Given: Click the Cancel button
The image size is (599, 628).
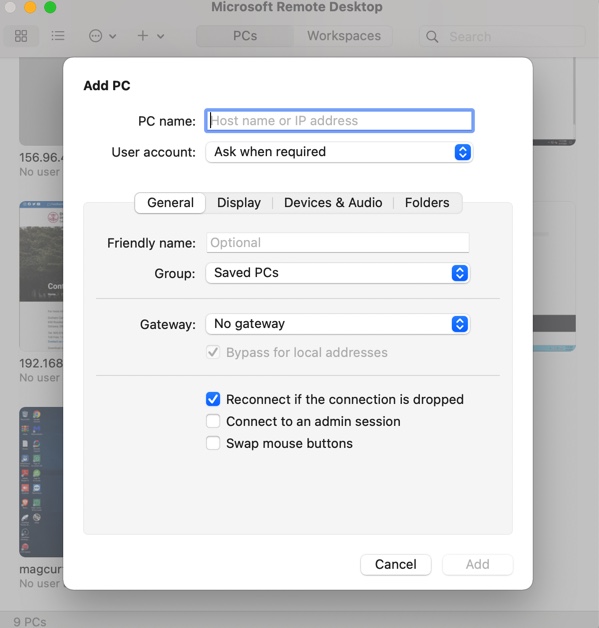Looking at the screenshot, I should point(396,564).
